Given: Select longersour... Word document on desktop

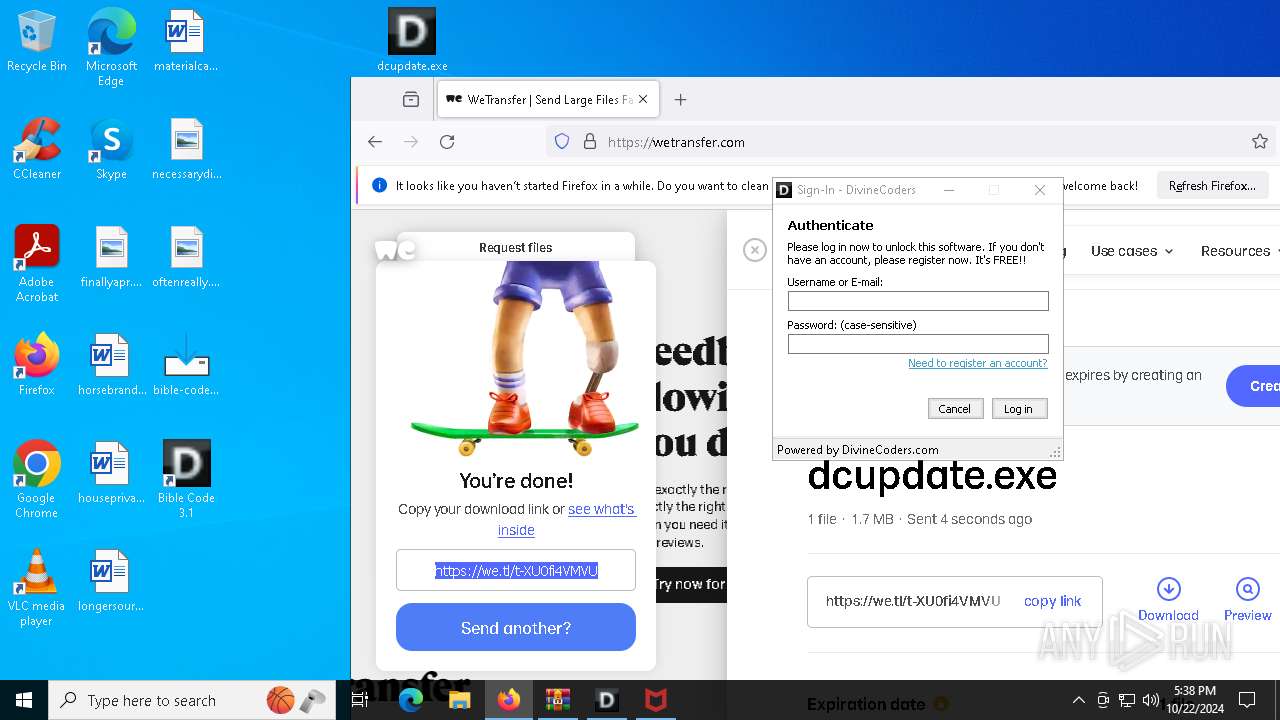Looking at the screenshot, I should click(111, 581).
